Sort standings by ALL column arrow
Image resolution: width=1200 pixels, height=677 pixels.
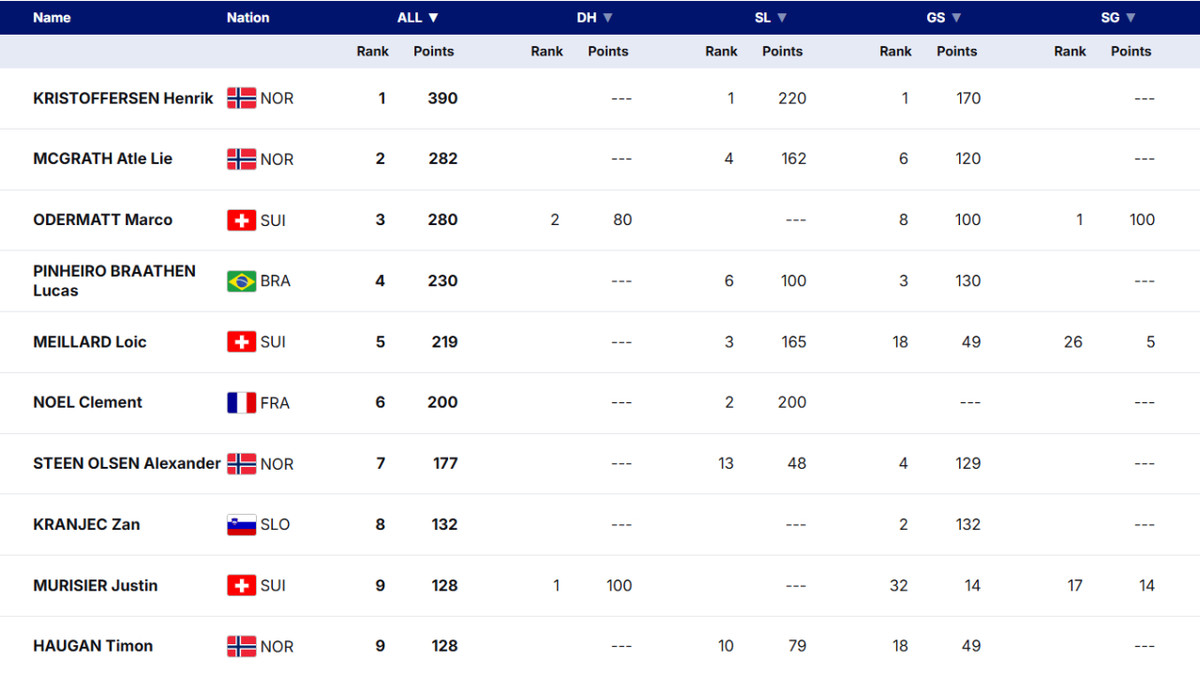click(433, 18)
